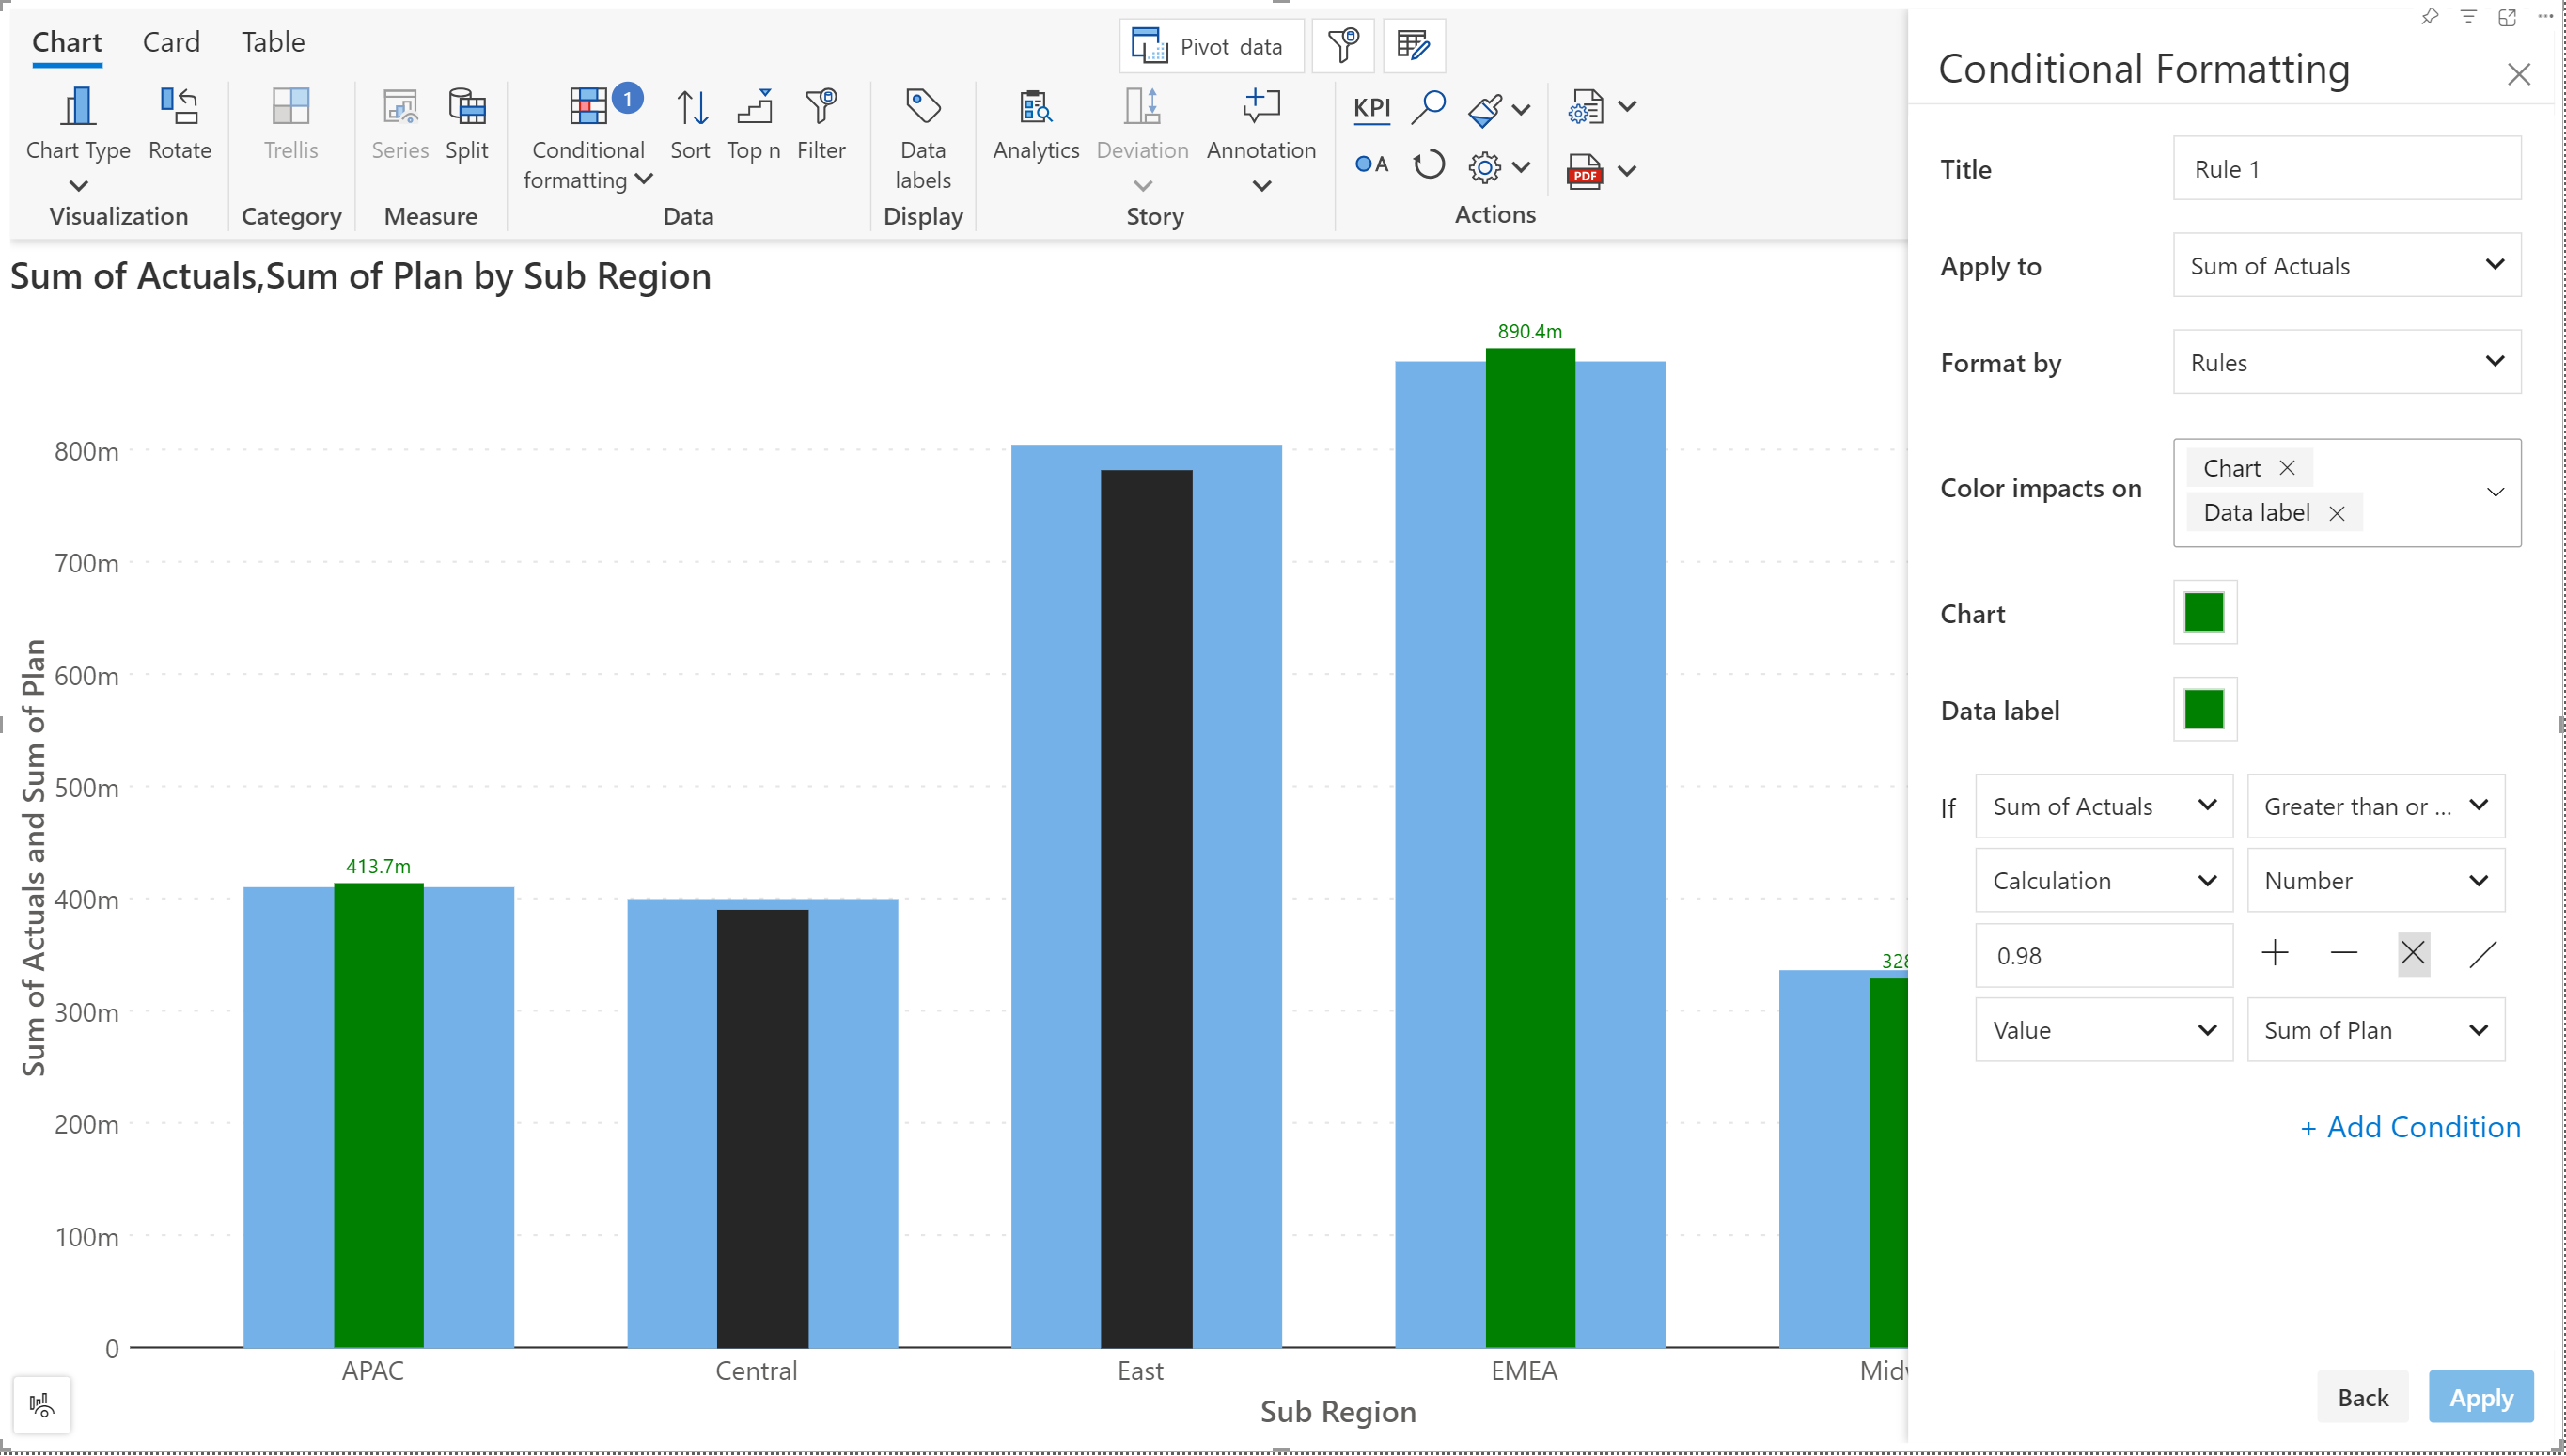2566x1456 pixels.
Task: Expand the Apply to dropdown
Action: coord(2346,265)
